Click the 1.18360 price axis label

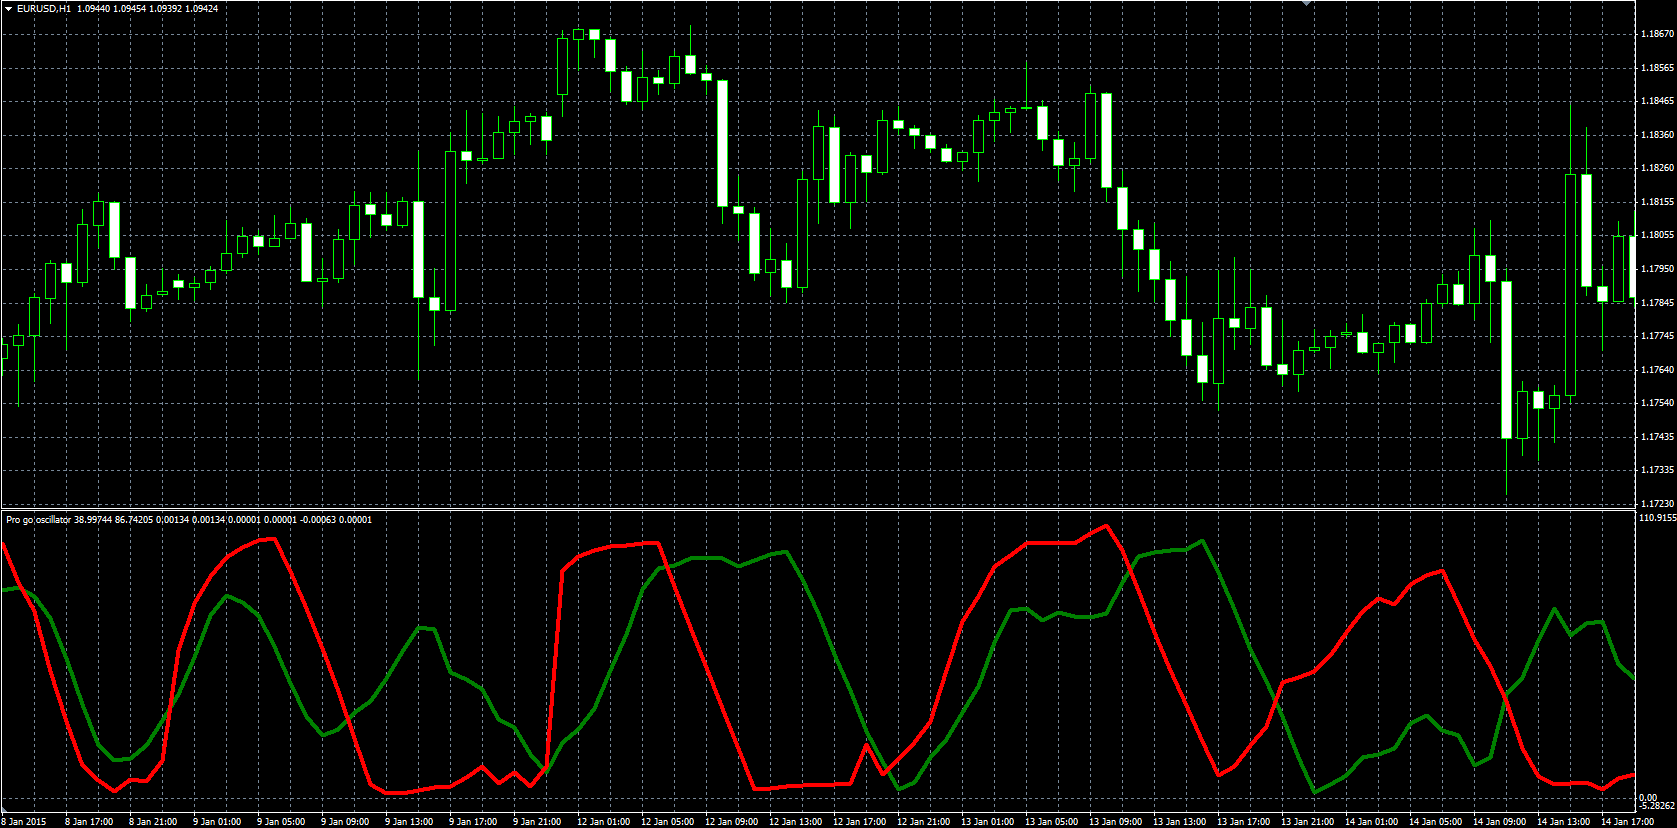click(x=1657, y=135)
